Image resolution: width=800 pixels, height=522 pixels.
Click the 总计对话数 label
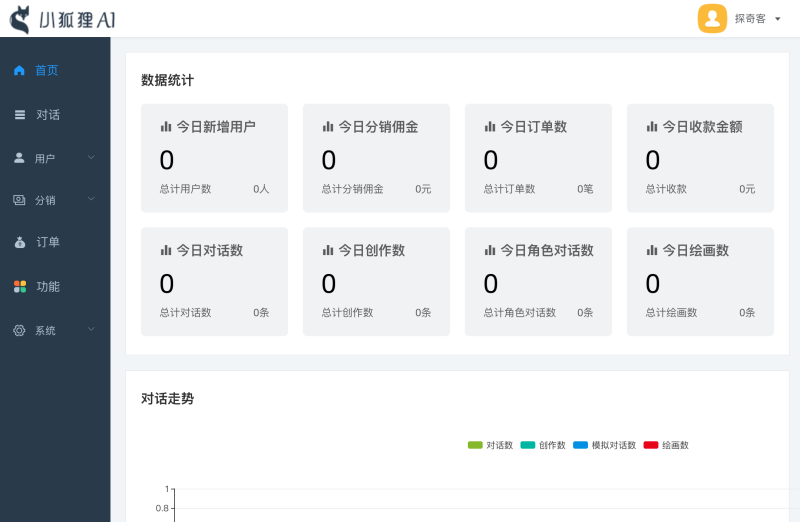point(185,312)
